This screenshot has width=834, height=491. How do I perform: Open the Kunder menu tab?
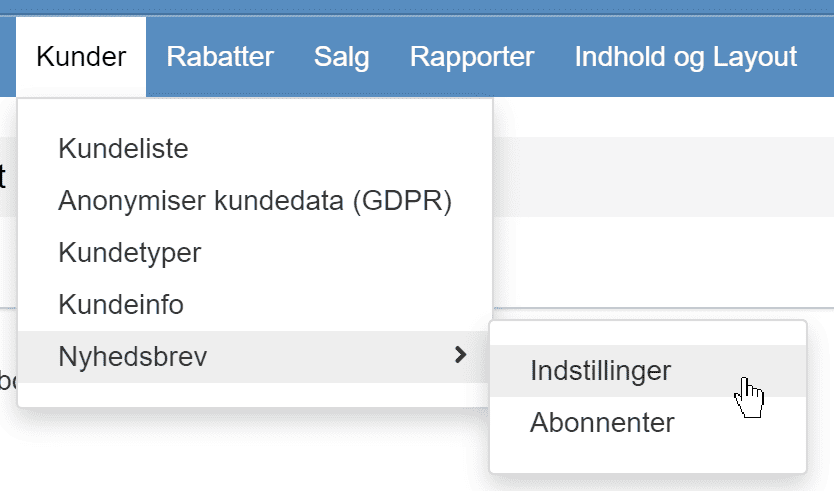(81, 57)
